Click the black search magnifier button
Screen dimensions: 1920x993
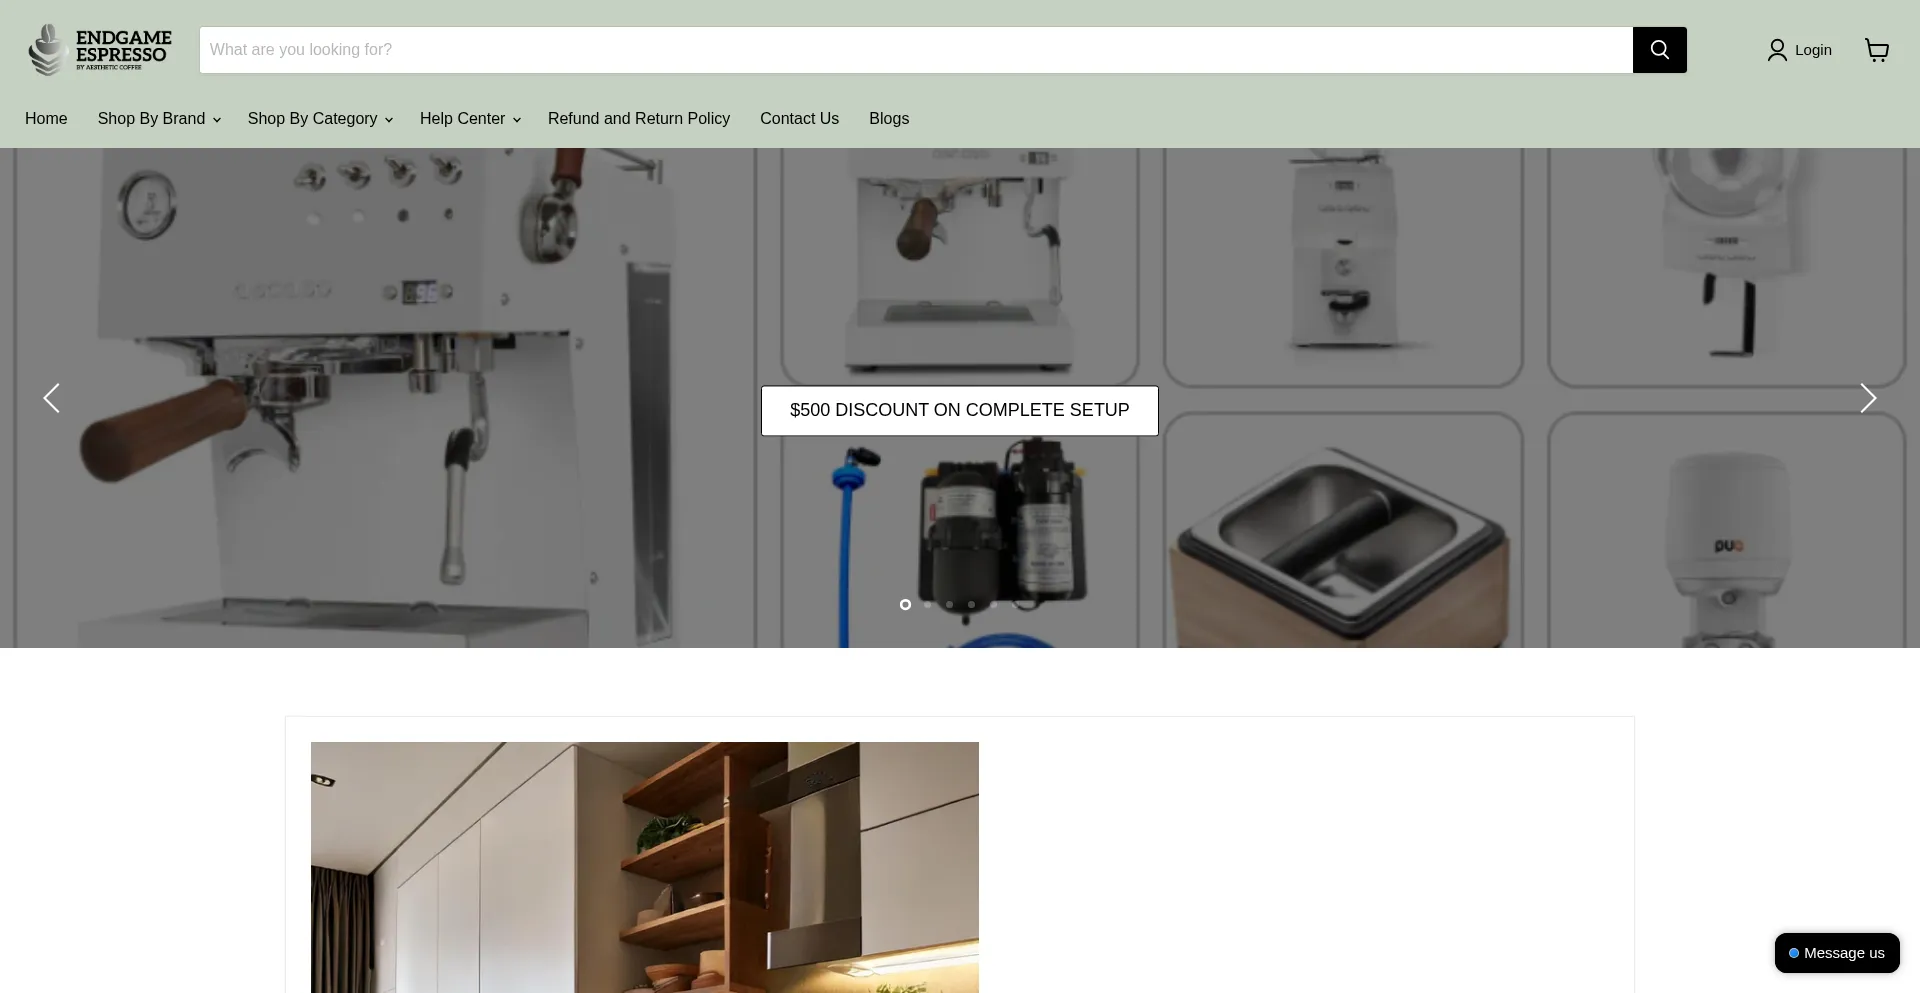point(1660,50)
